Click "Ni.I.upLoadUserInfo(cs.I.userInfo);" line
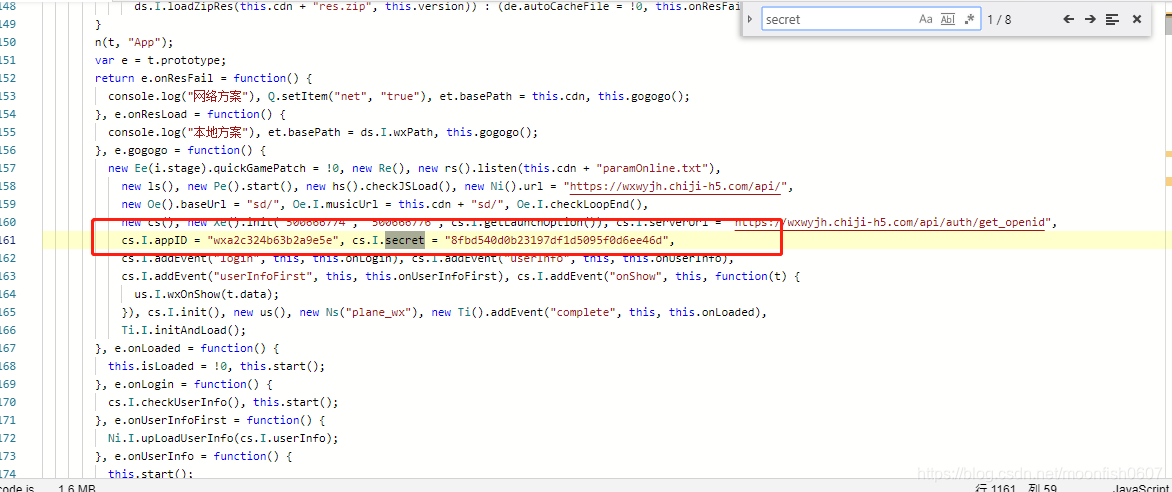Image resolution: width=1172 pixels, height=492 pixels. (x=223, y=437)
